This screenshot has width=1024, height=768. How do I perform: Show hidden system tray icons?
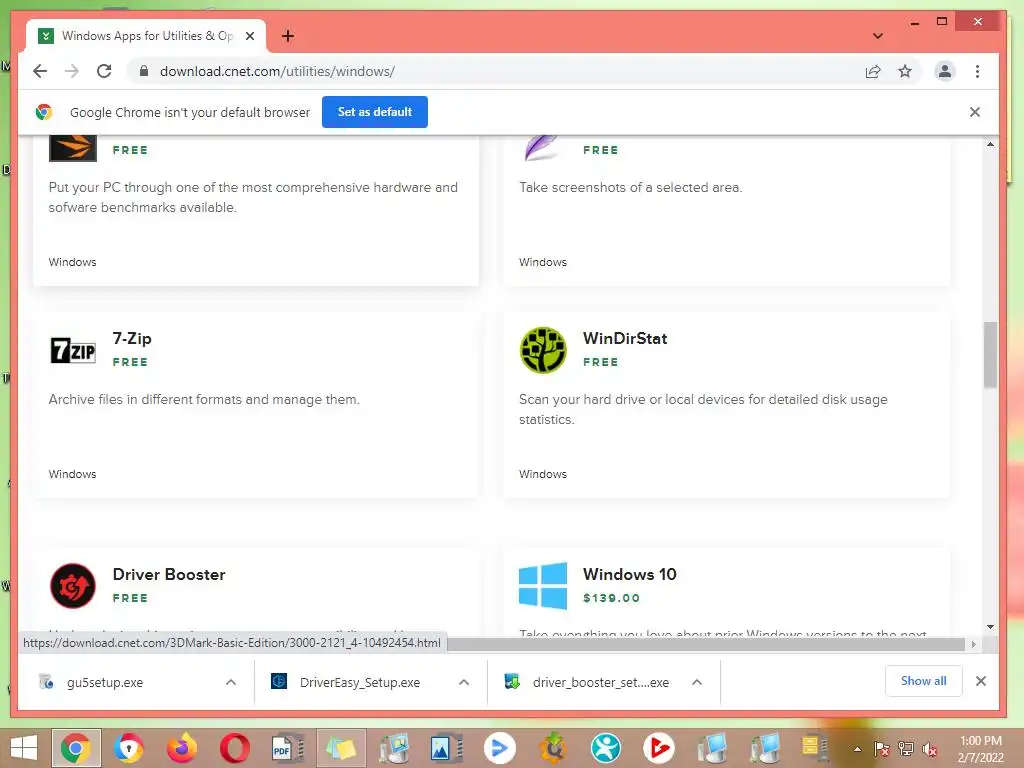click(857, 749)
